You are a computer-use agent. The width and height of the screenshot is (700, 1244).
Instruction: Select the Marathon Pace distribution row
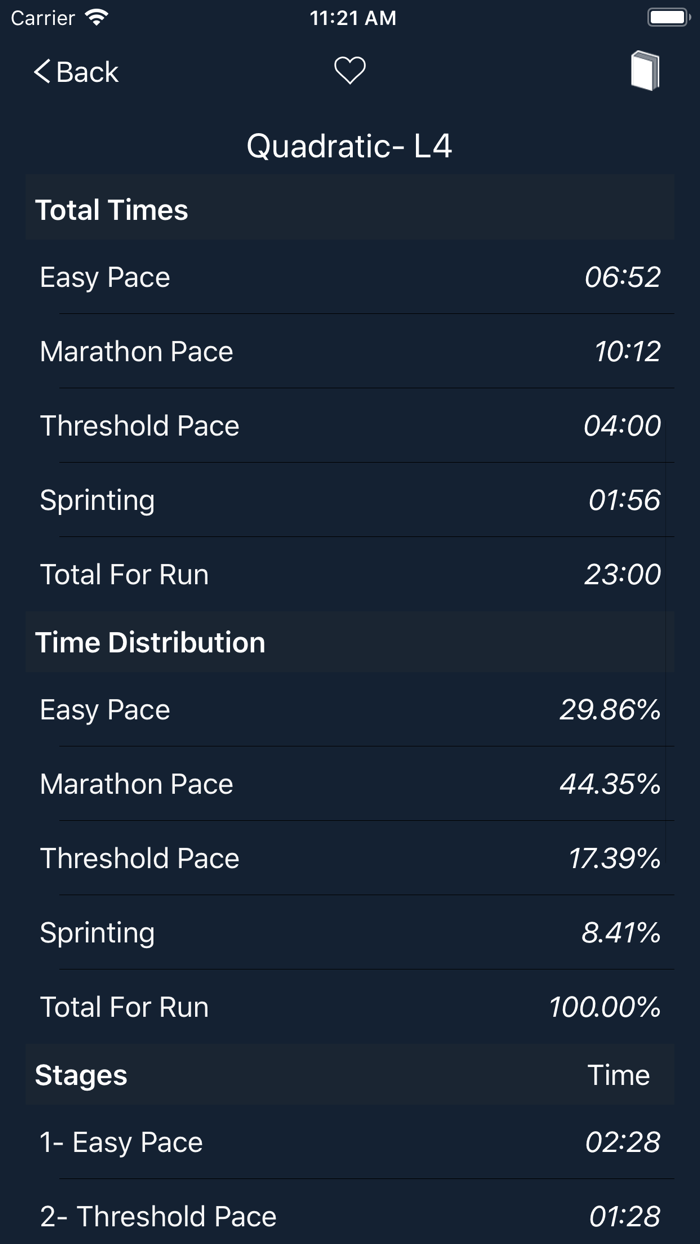[349, 784]
